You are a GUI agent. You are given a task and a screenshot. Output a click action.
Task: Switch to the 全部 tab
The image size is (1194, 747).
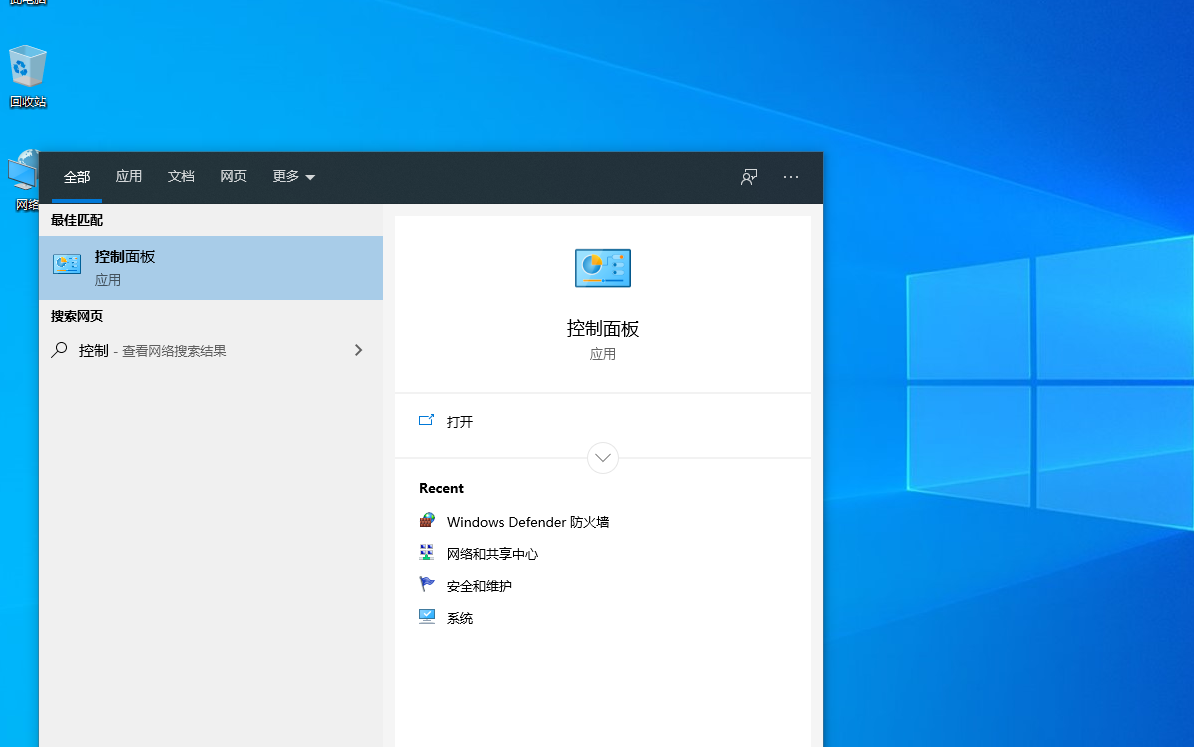click(77, 177)
